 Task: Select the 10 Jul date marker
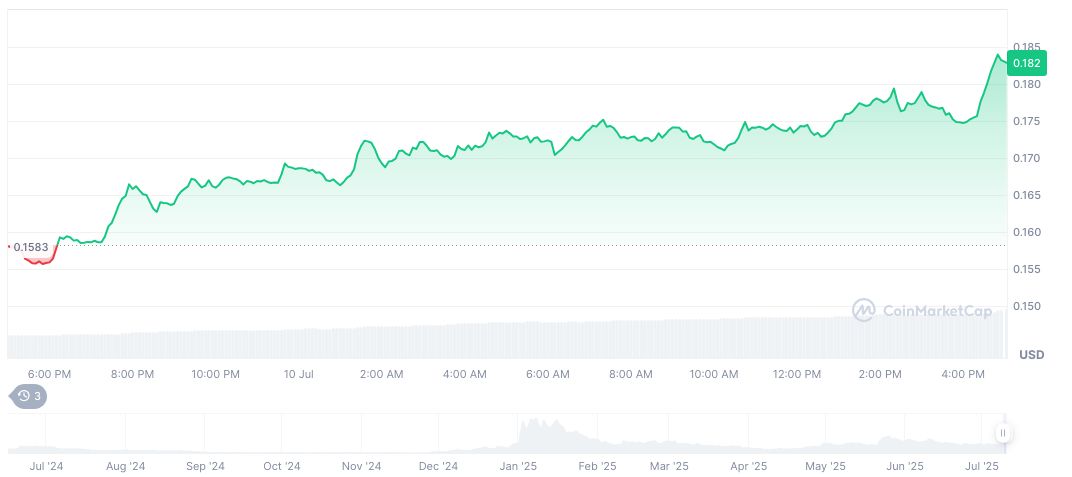[x=299, y=374]
